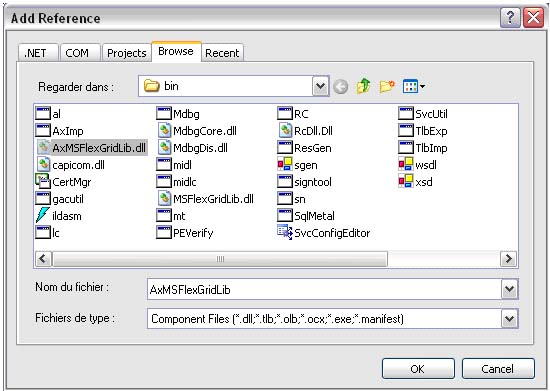Click the wsdl colored blocks icon

coord(406,164)
